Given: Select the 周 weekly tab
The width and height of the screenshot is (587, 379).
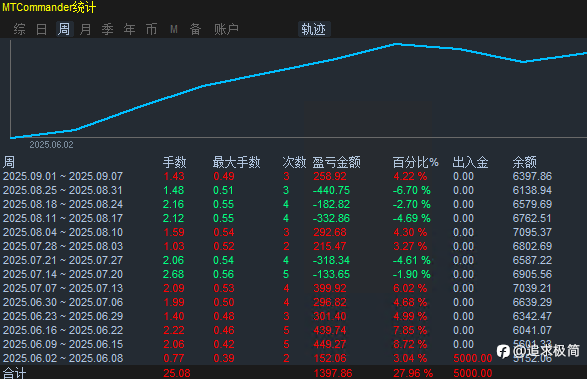Looking at the screenshot, I should click(64, 29).
